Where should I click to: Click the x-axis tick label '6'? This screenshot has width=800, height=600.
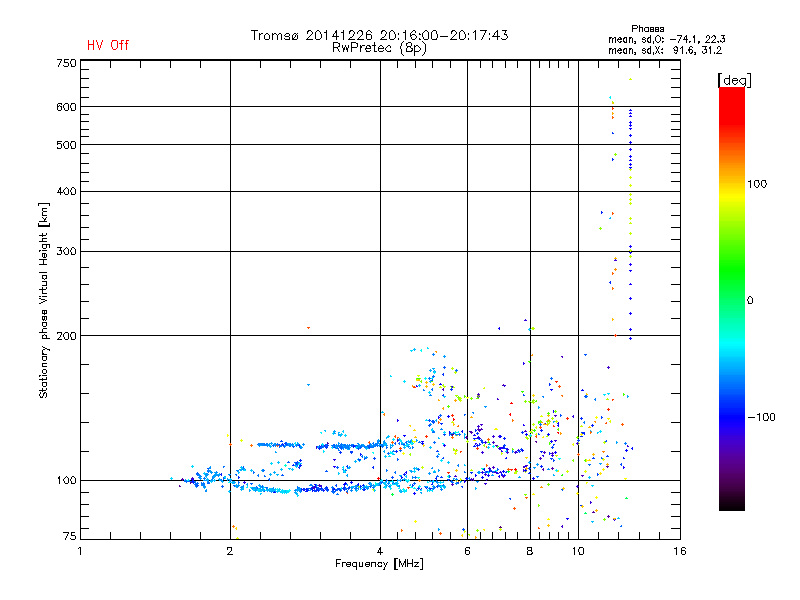467,551
